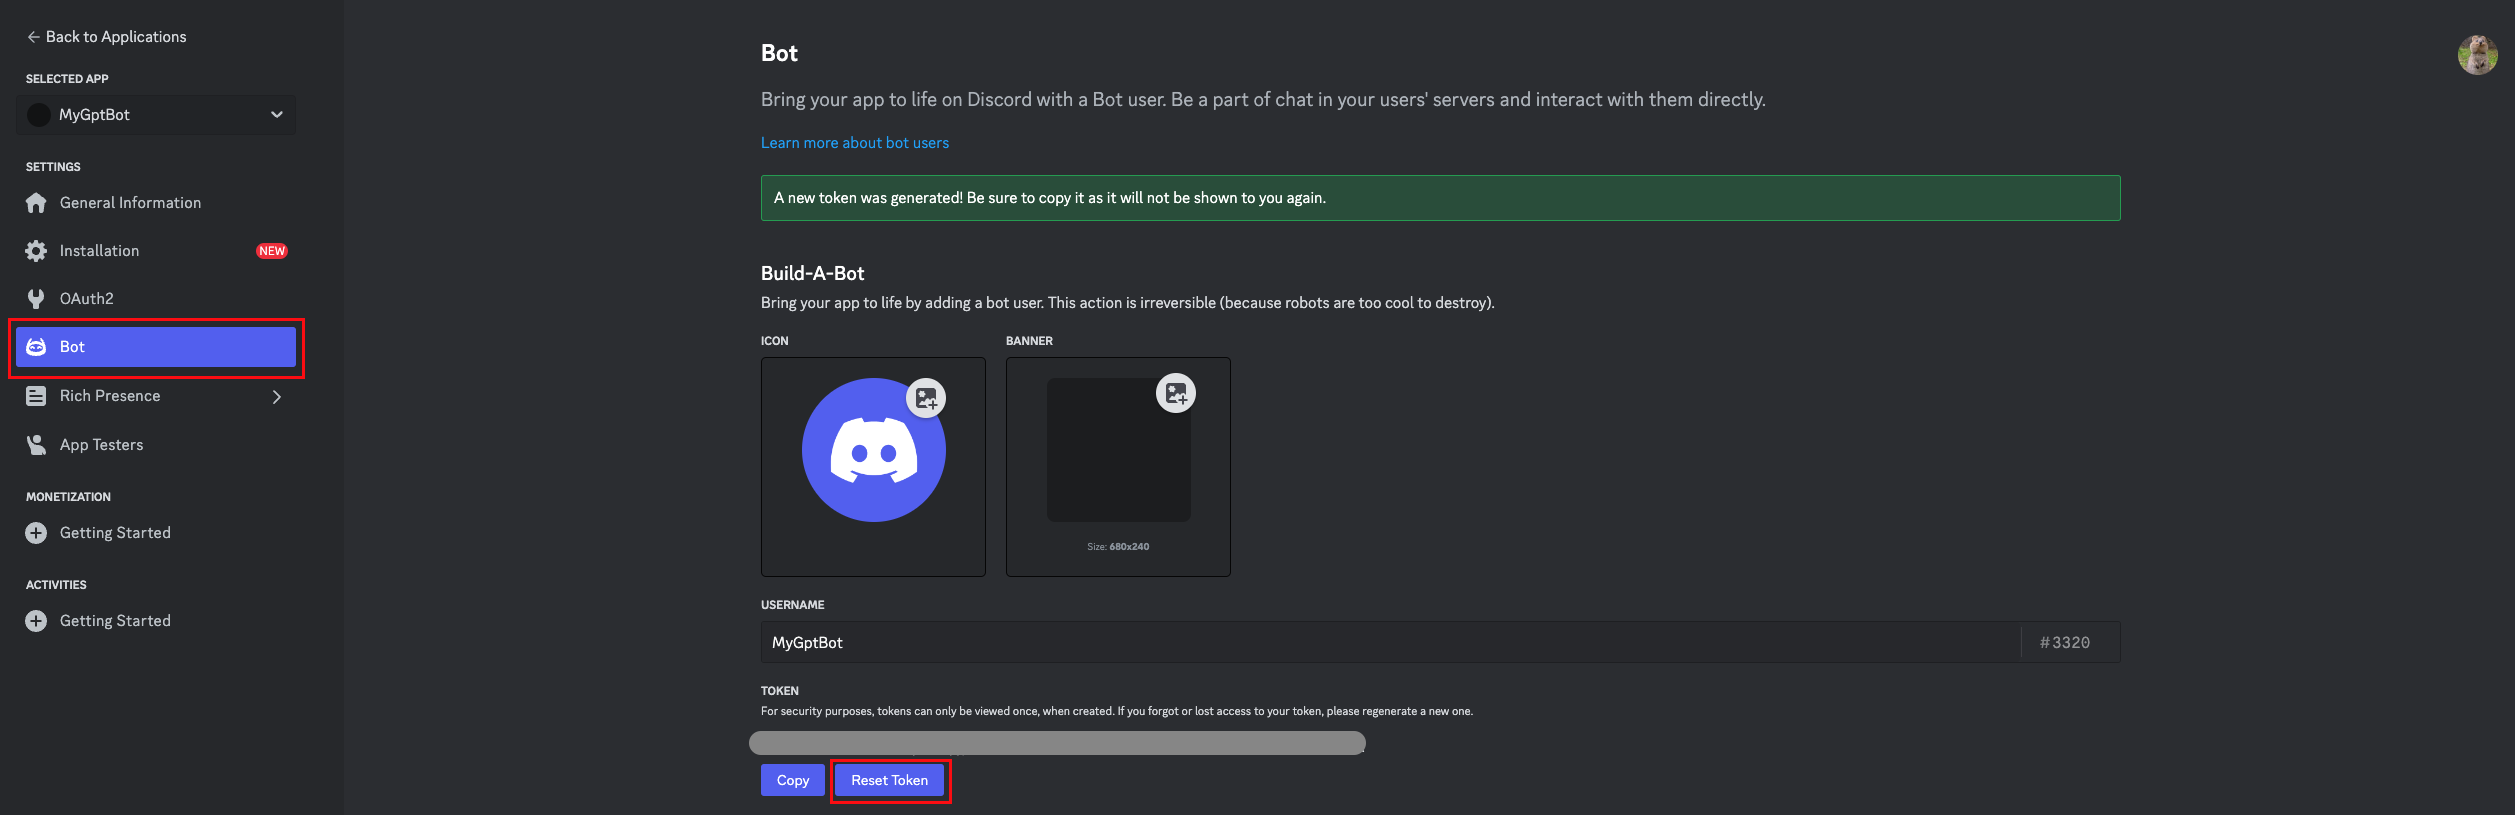The width and height of the screenshot is (2515, 815).
Task: Click the NEW badge next to Installation
Action: tap(272, 251)
